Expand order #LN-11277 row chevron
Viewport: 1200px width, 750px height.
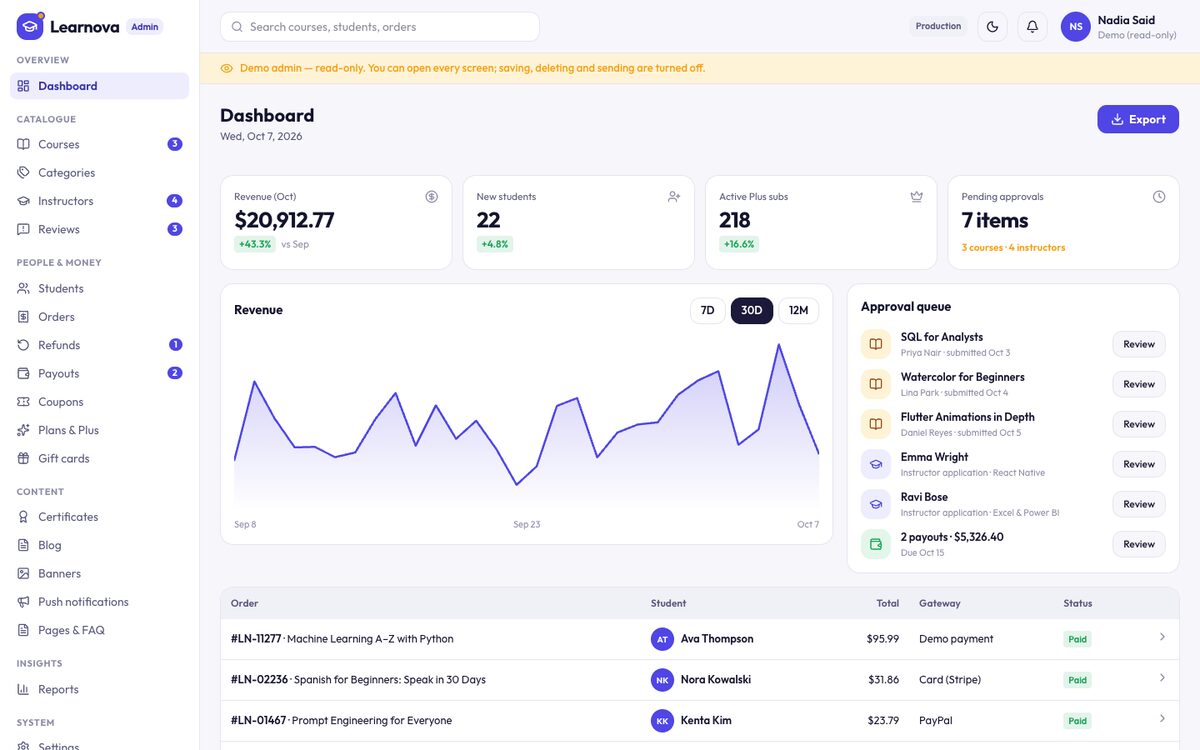[1162, 637]
